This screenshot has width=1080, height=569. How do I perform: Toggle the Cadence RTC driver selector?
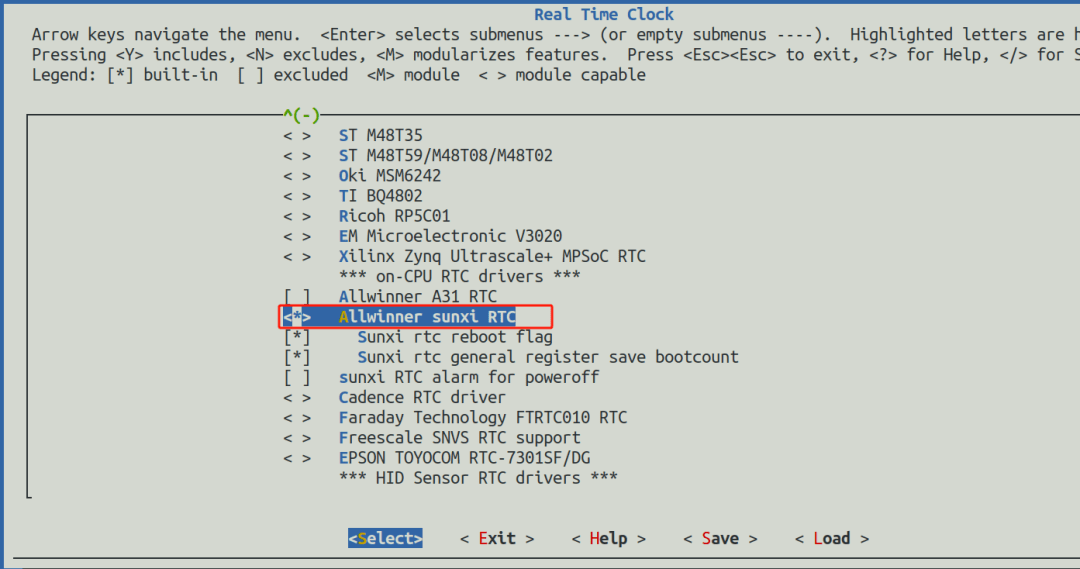coord(297,397)
